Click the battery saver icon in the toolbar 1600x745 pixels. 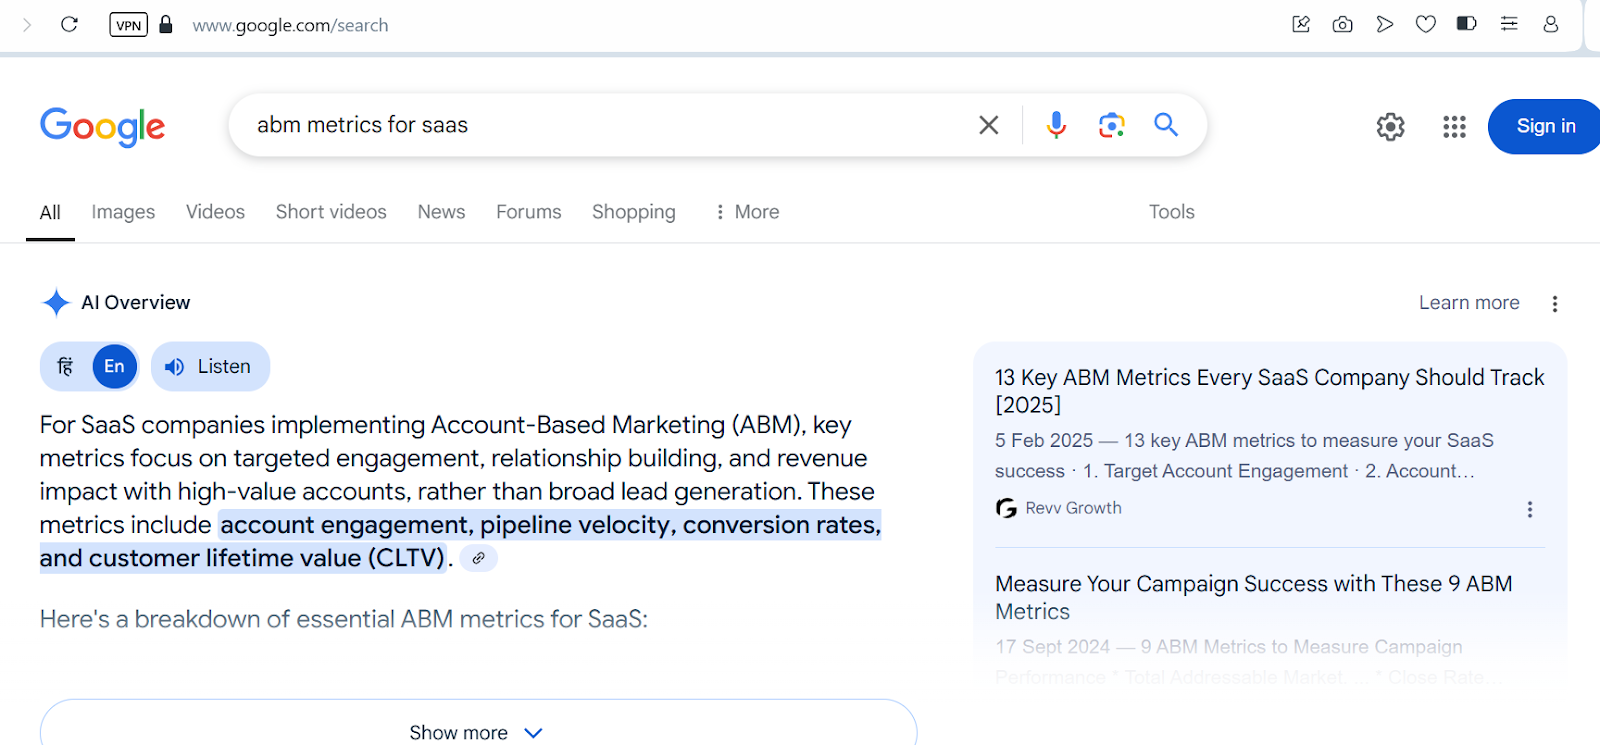pyautogui.click(x=1467, y=24)
